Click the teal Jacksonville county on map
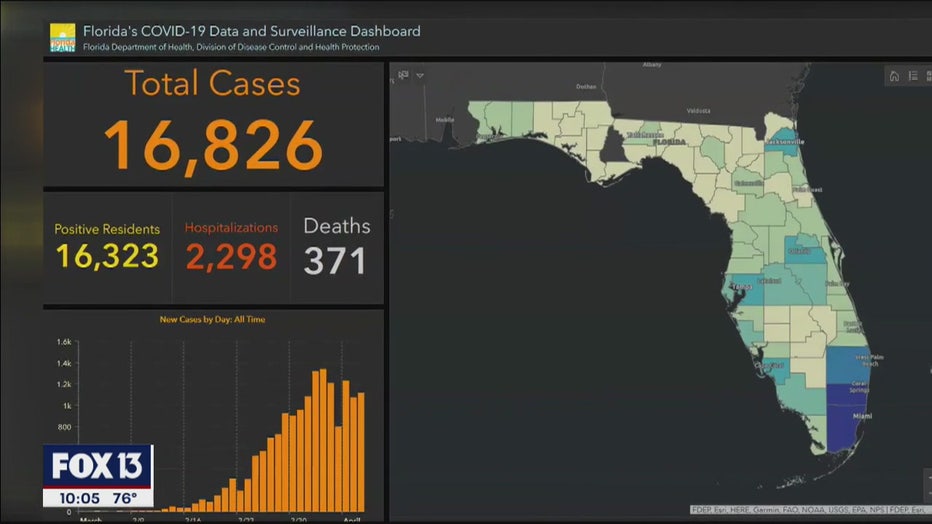Image resolution: width=932 pixels, height=524 pixels. (780, 141)
